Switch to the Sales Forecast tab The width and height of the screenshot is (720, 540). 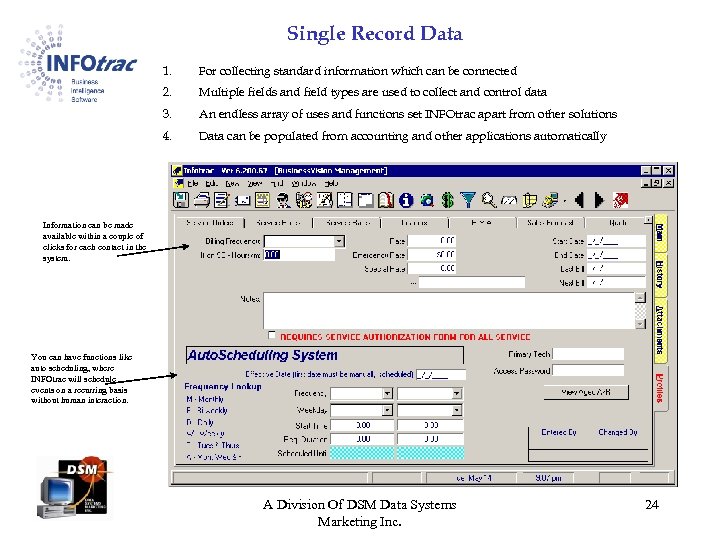(550, 223)
